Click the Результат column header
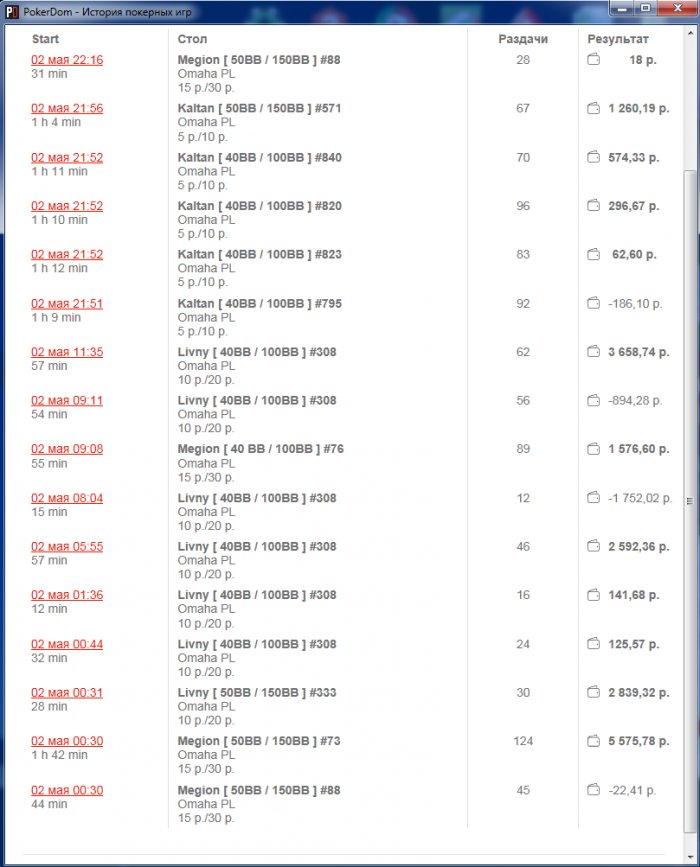This screenshot has width=700, height=867. click(x=618, y=39)
